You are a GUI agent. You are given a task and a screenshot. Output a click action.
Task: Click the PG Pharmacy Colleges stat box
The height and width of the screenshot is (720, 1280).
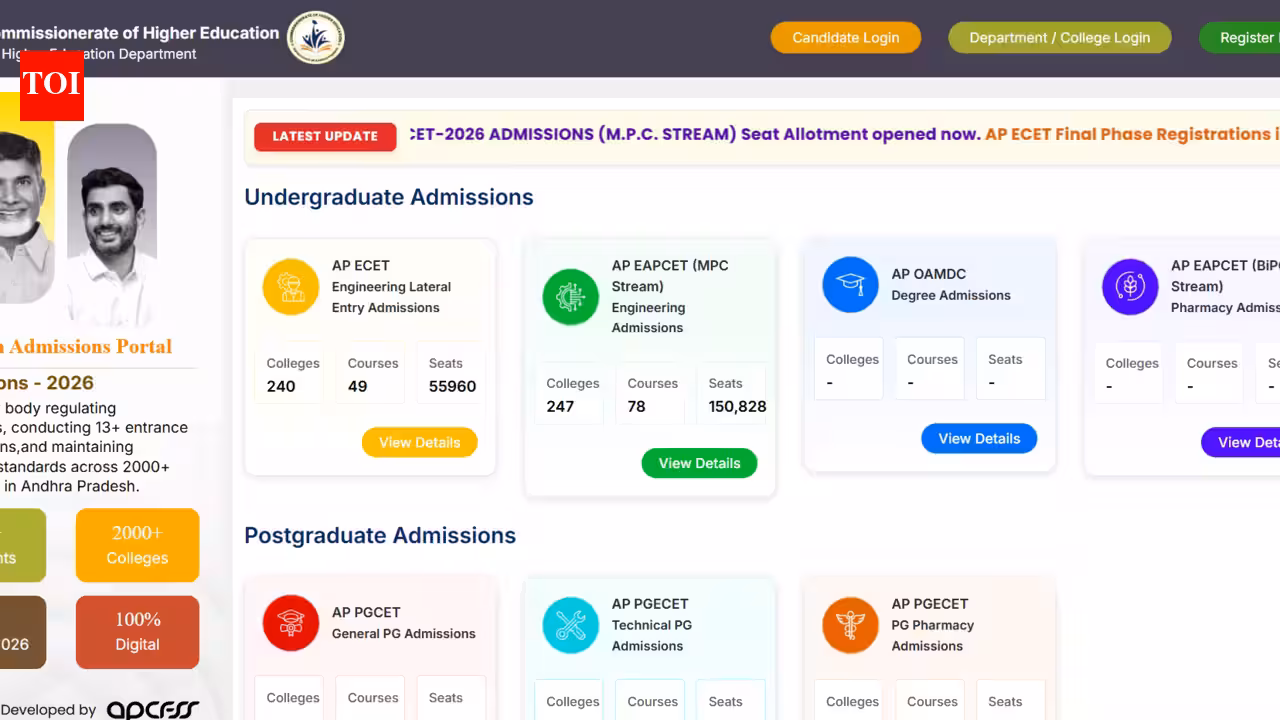[850, 700]
